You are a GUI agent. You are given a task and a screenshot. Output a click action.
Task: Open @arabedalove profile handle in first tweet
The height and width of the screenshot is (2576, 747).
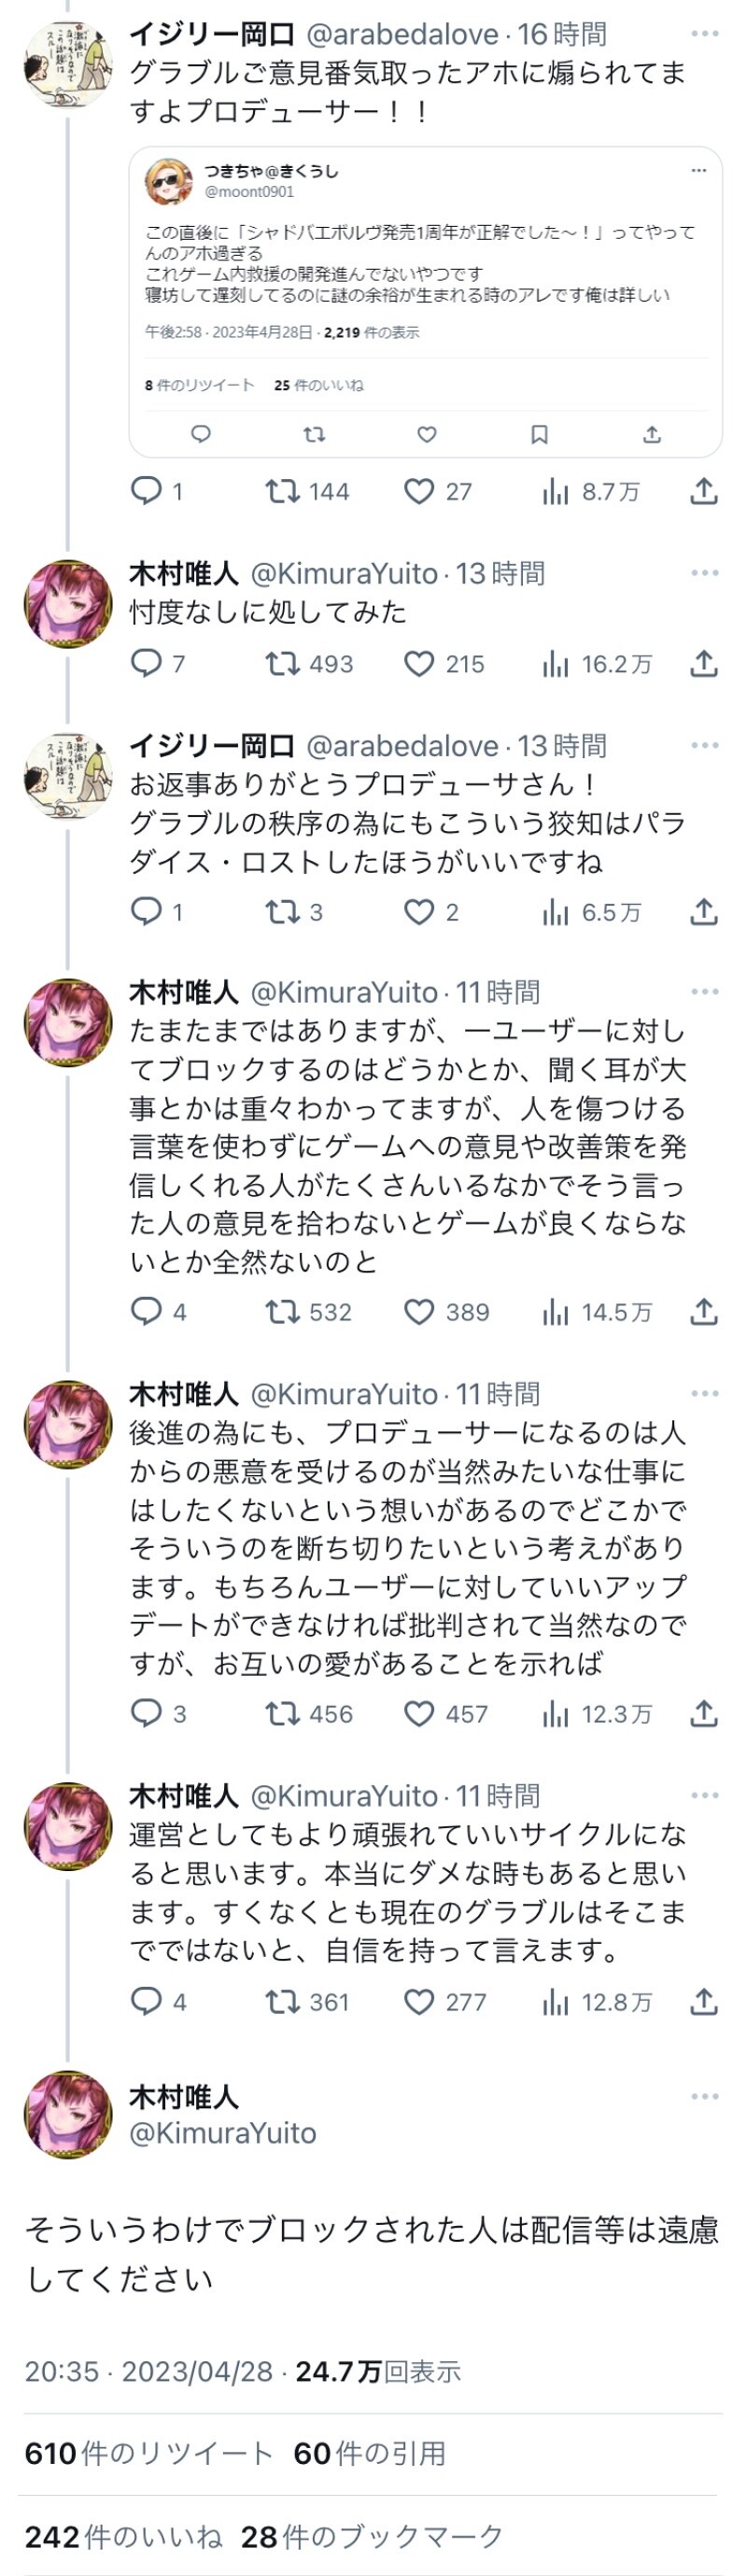(x=402, y=34)
